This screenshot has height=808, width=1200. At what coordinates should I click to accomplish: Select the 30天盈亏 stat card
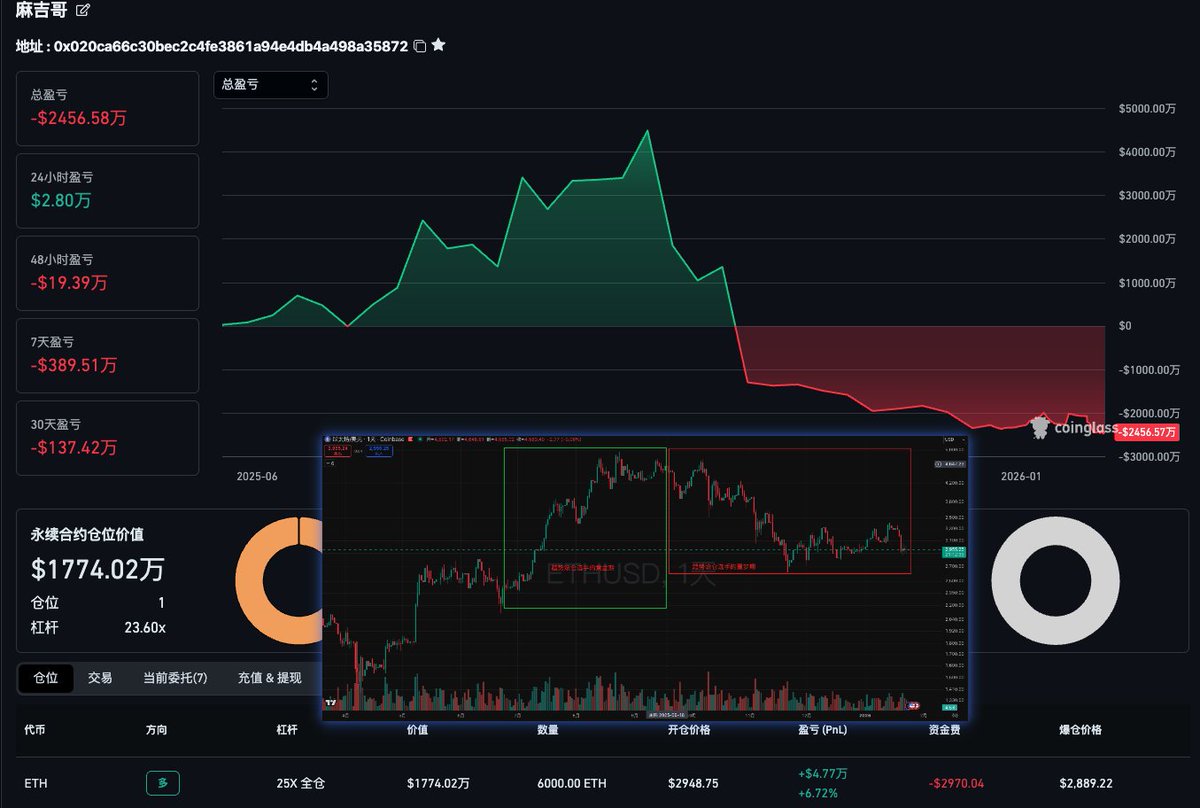click(x=107, y=438)
